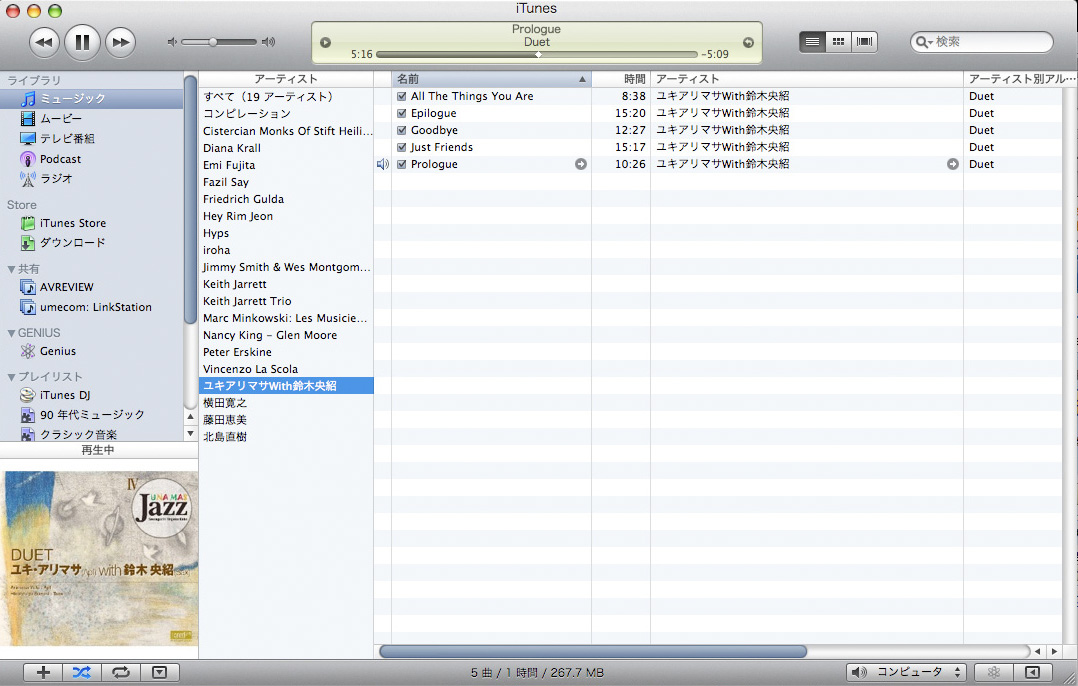Click the playback progress bar
Viewport: 1078px width, 686px height.
[x=537, y=54]
